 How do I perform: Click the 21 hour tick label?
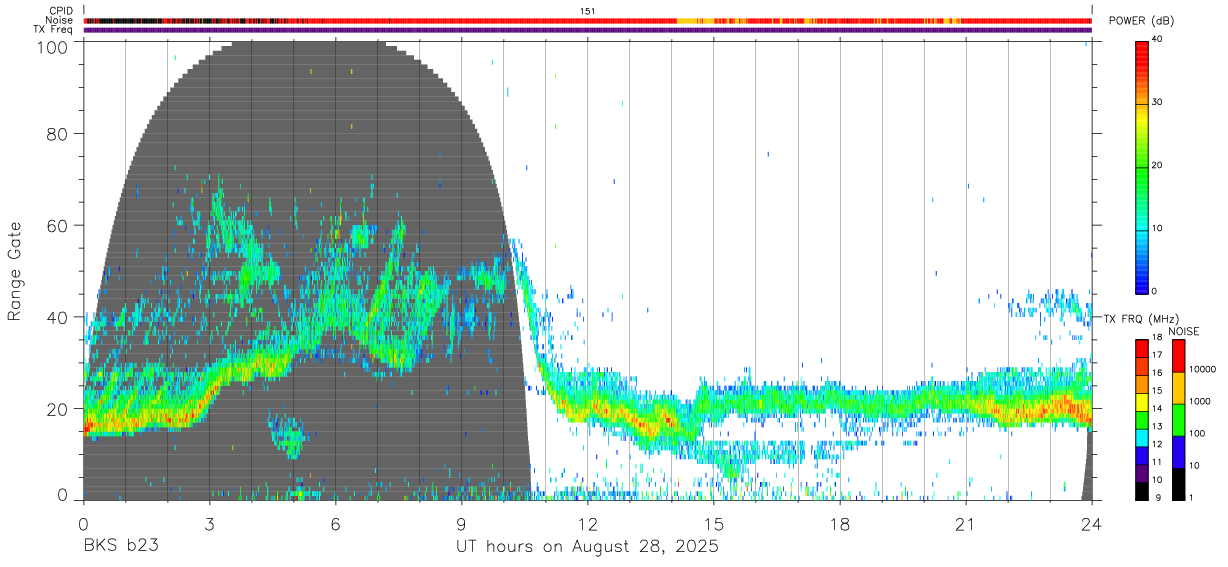(966, 523)
